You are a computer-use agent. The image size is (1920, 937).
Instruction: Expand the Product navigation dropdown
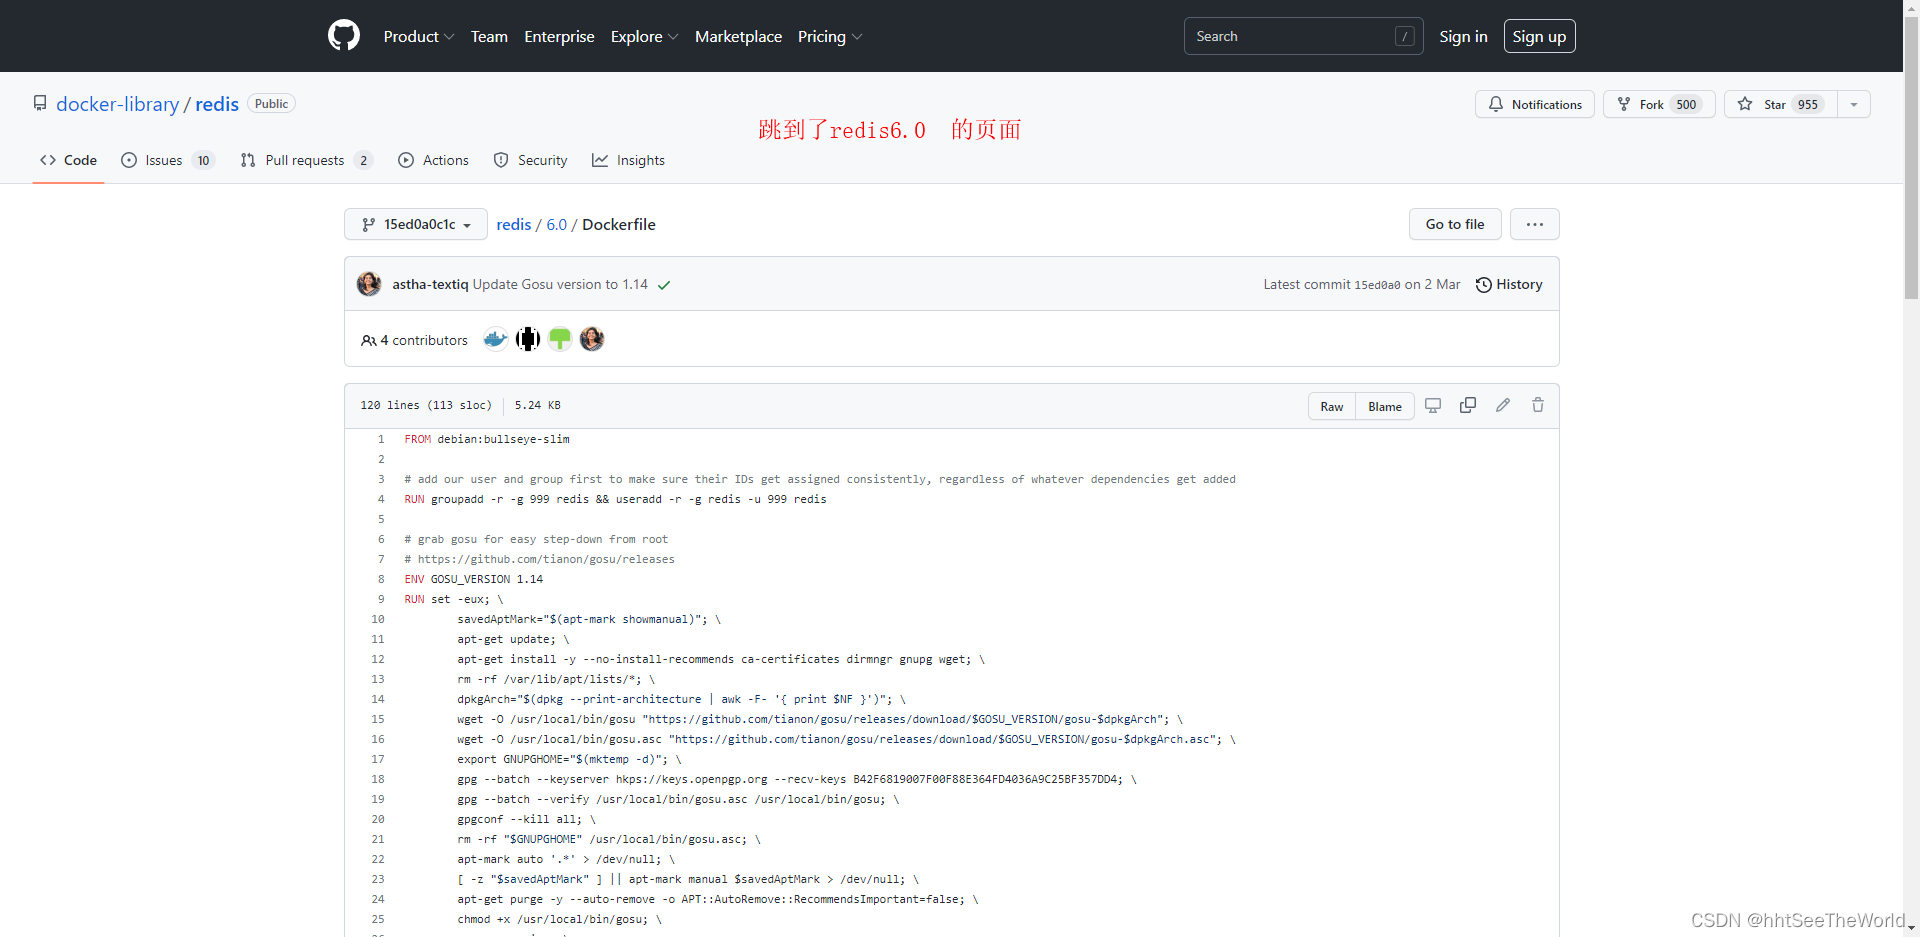click(x=418, y=36)
